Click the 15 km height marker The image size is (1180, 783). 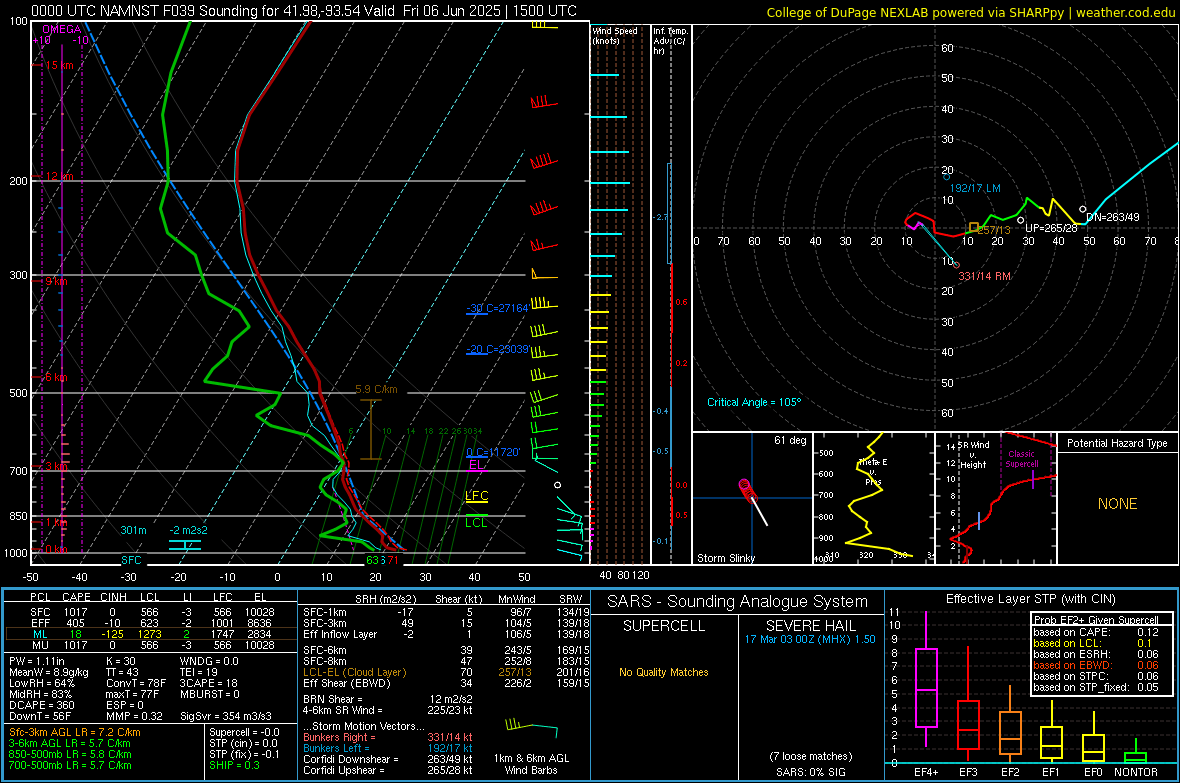pyautogui.click(x=59, y=66)
